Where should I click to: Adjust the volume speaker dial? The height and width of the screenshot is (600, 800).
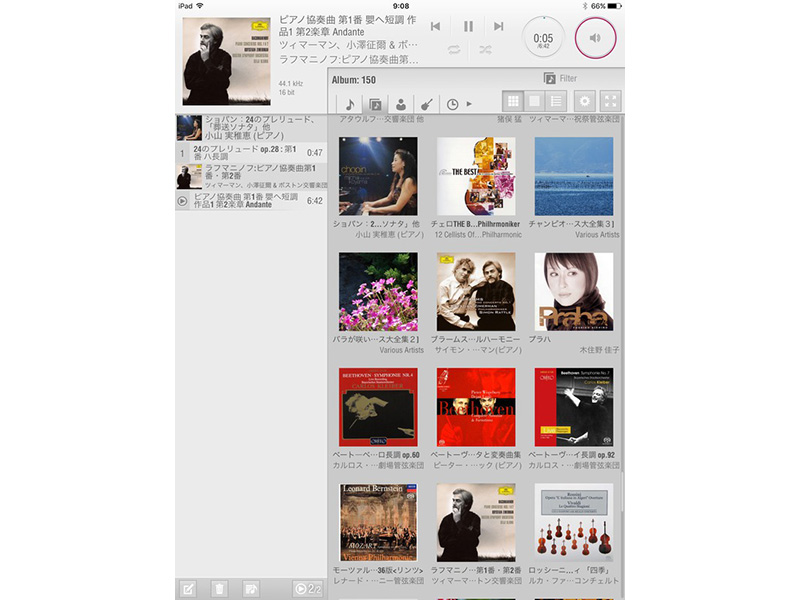point(595,38)
